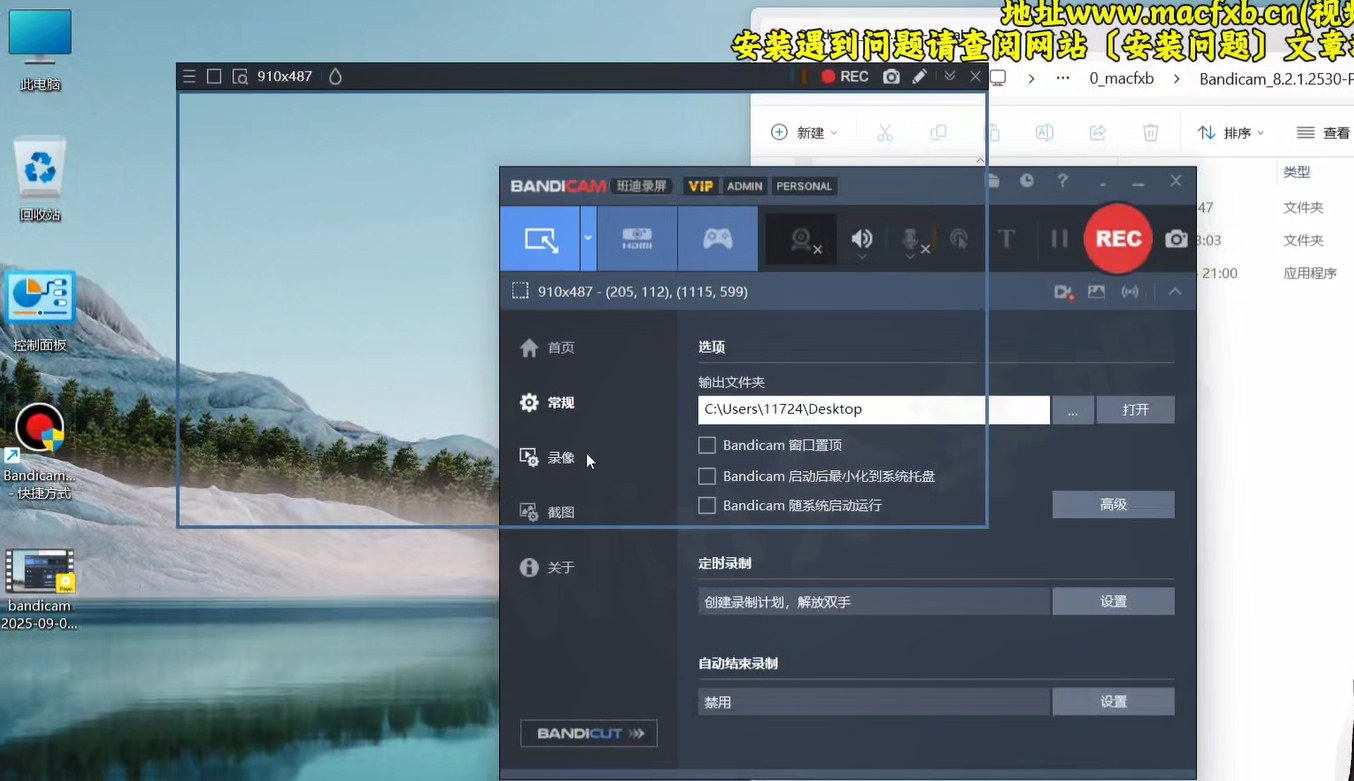Click the 高级 advanced options button

(1113, 505)
